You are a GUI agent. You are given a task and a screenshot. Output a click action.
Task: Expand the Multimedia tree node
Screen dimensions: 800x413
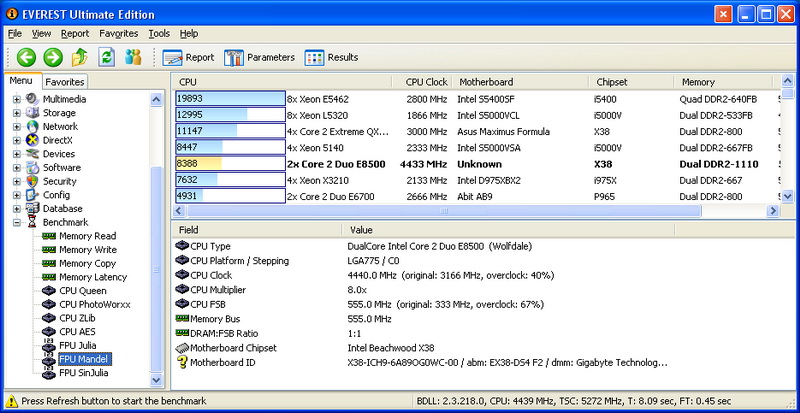click(x=17, y=99)
